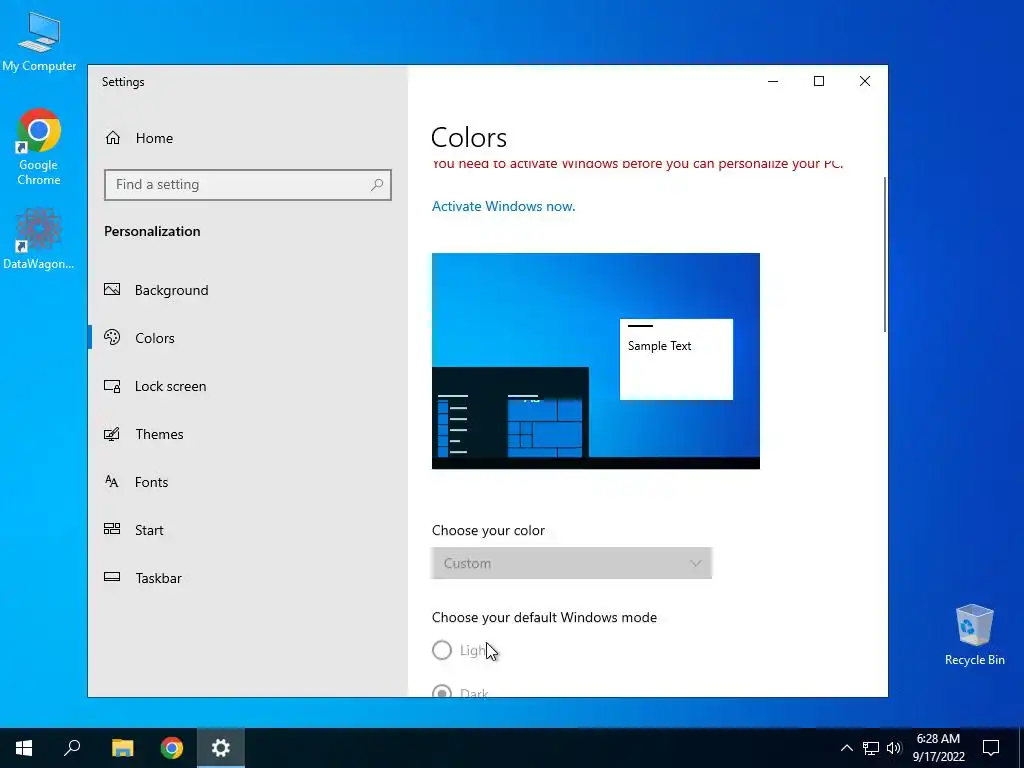1024x768 pixels.
Task: Close the Settings window
Action: tap(865, 81)
